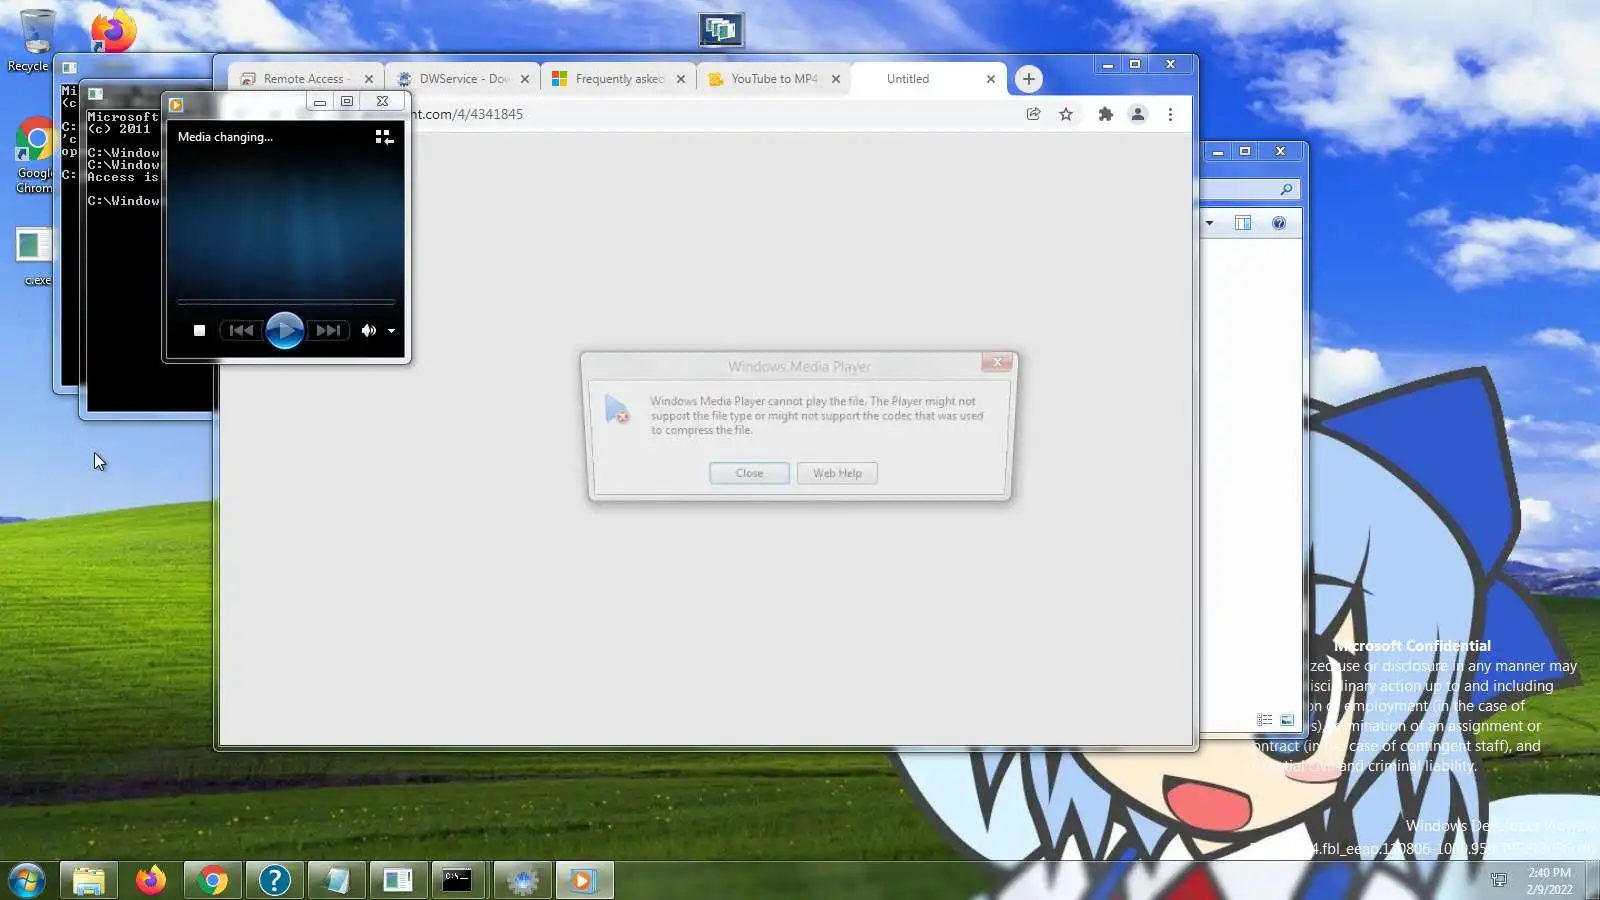
Task: Dismiss error dialog using its title bar X
Action: tap(997, 362)
